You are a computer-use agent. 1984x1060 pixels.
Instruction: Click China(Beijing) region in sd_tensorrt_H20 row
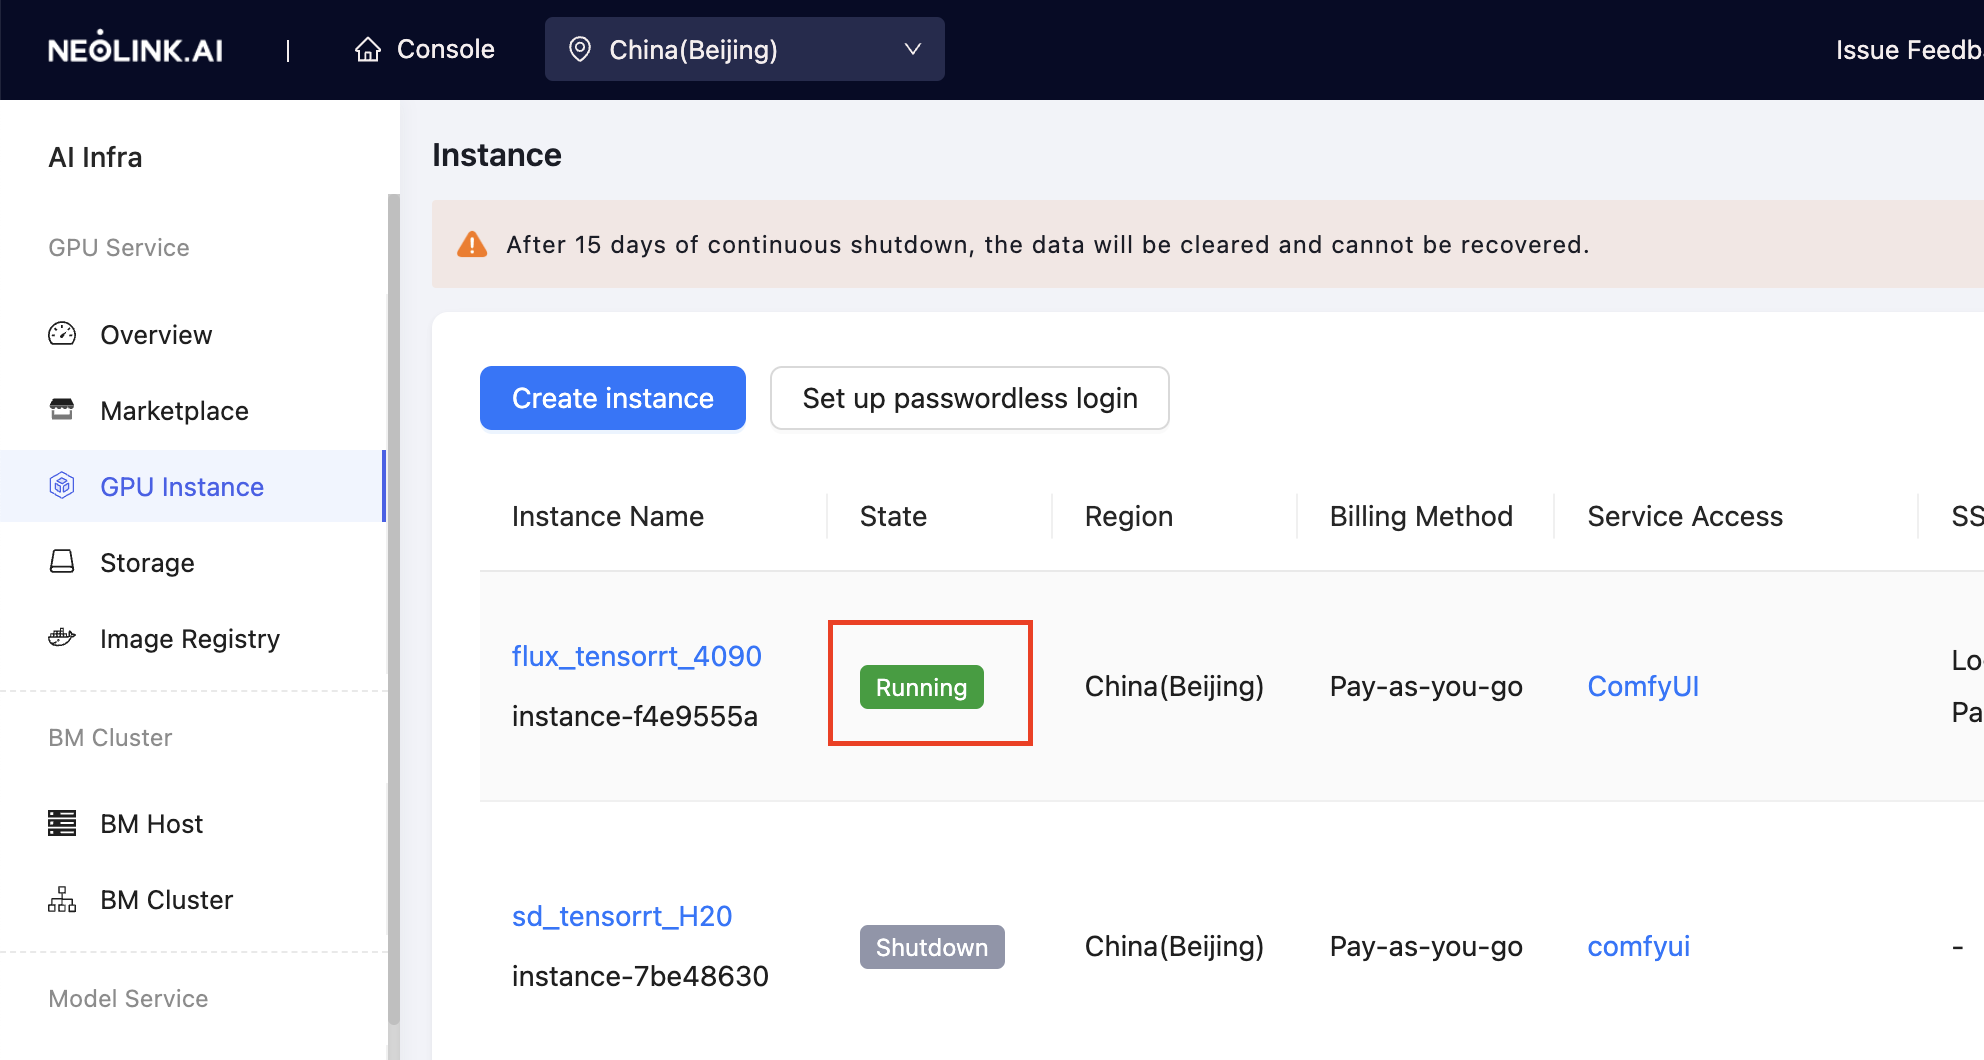pos(1174,946)
